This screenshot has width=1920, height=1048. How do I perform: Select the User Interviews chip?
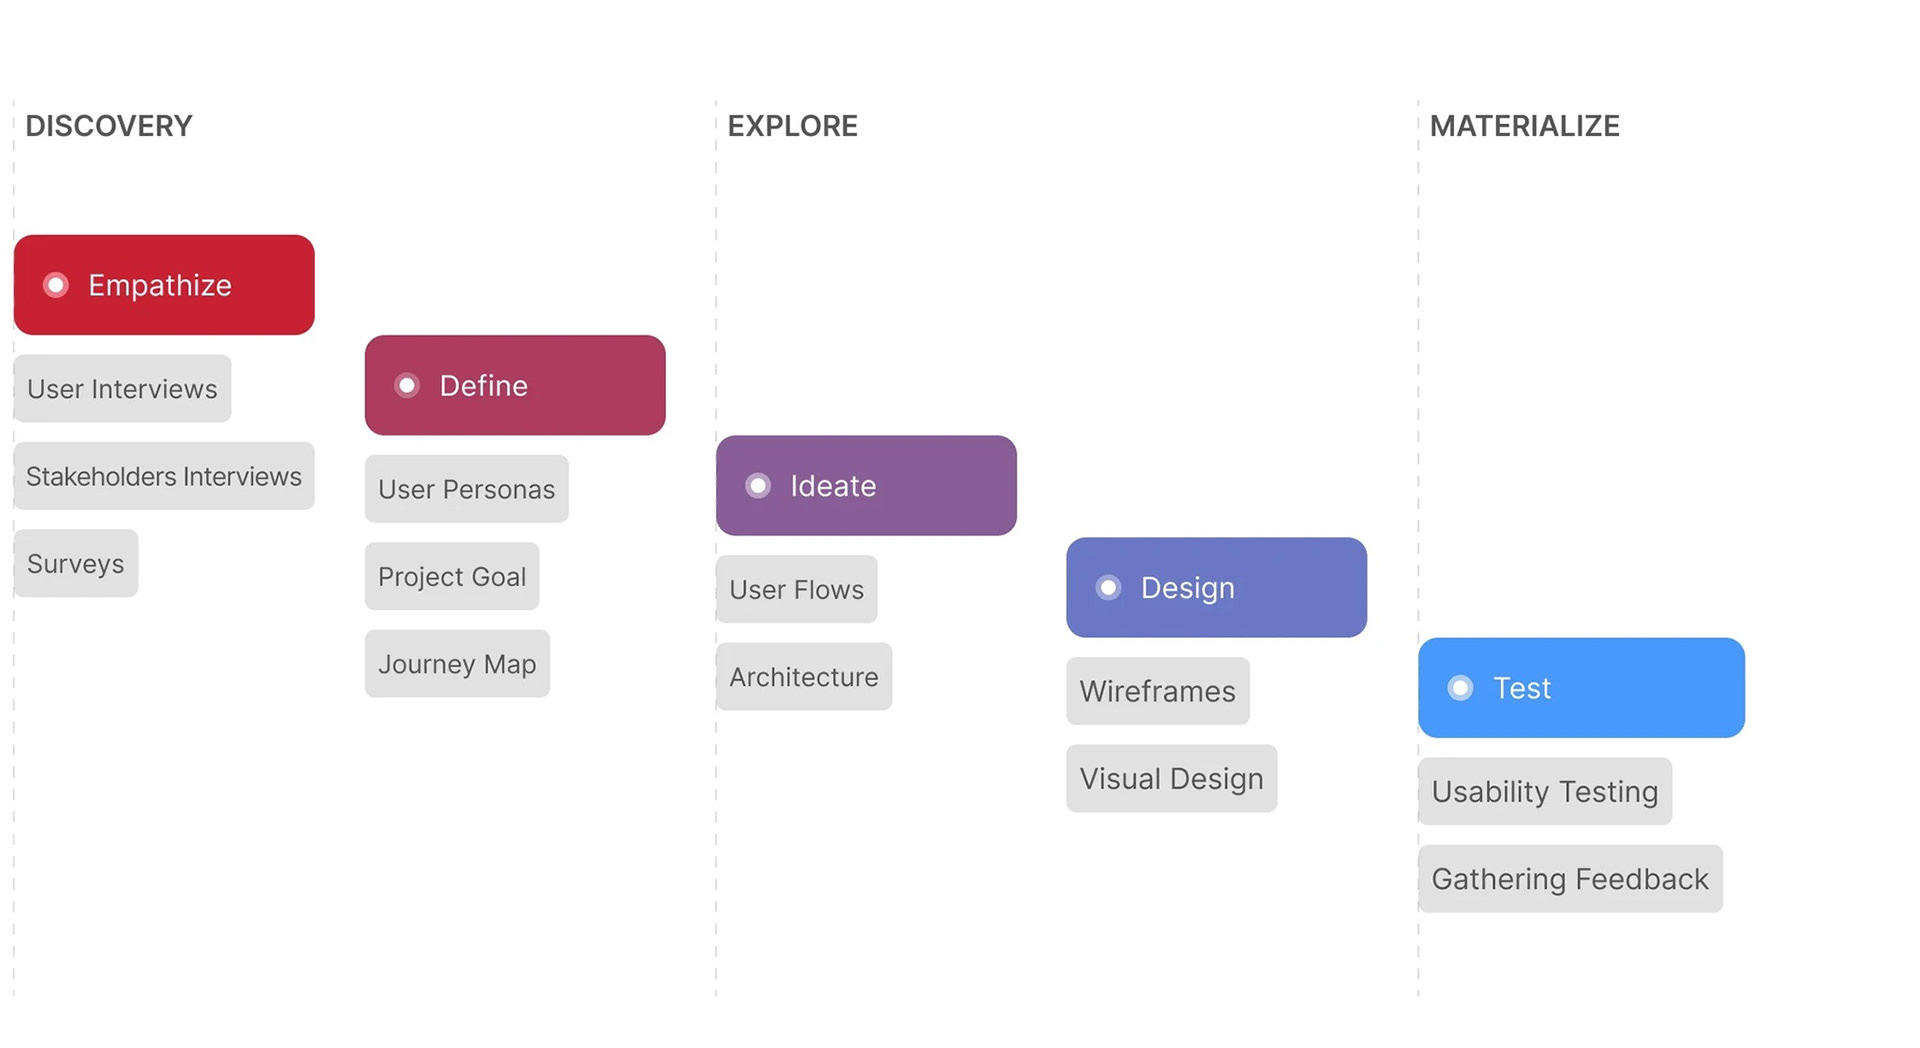(x=122, y=388)
